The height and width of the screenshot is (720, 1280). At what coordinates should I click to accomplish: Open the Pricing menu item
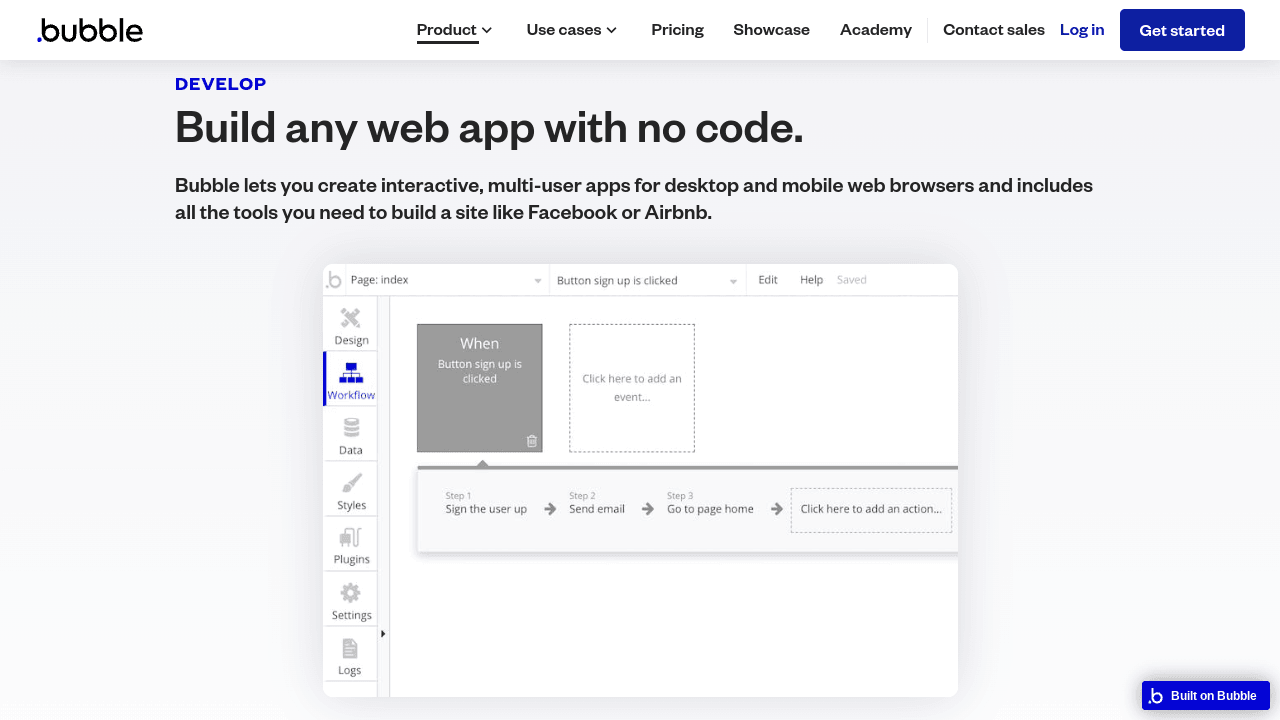coord(678,30)
